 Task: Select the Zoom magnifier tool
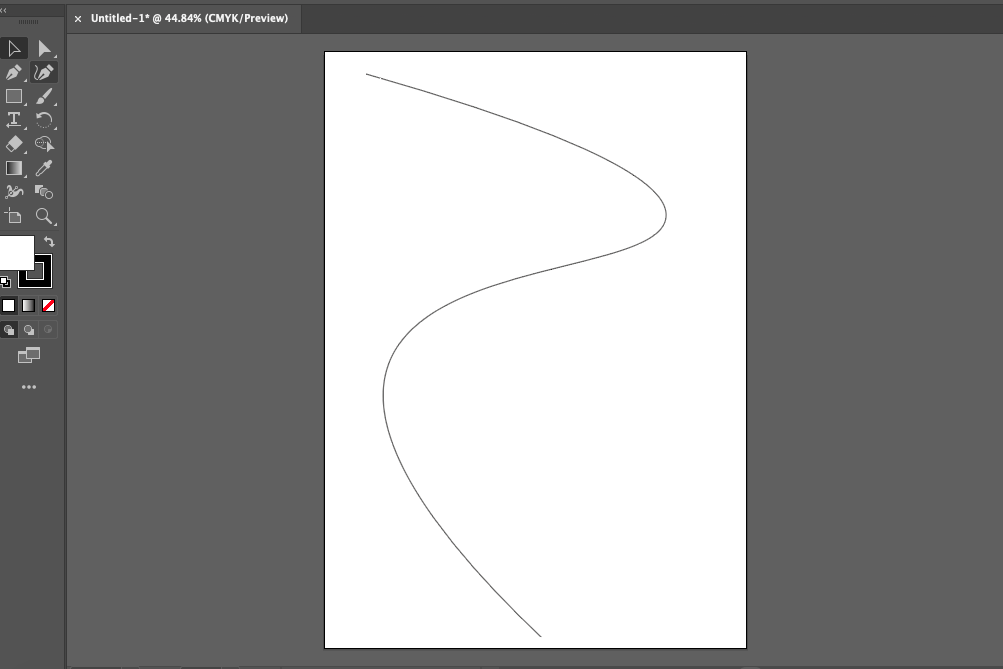pyautogui.click(x=44, y=216)
